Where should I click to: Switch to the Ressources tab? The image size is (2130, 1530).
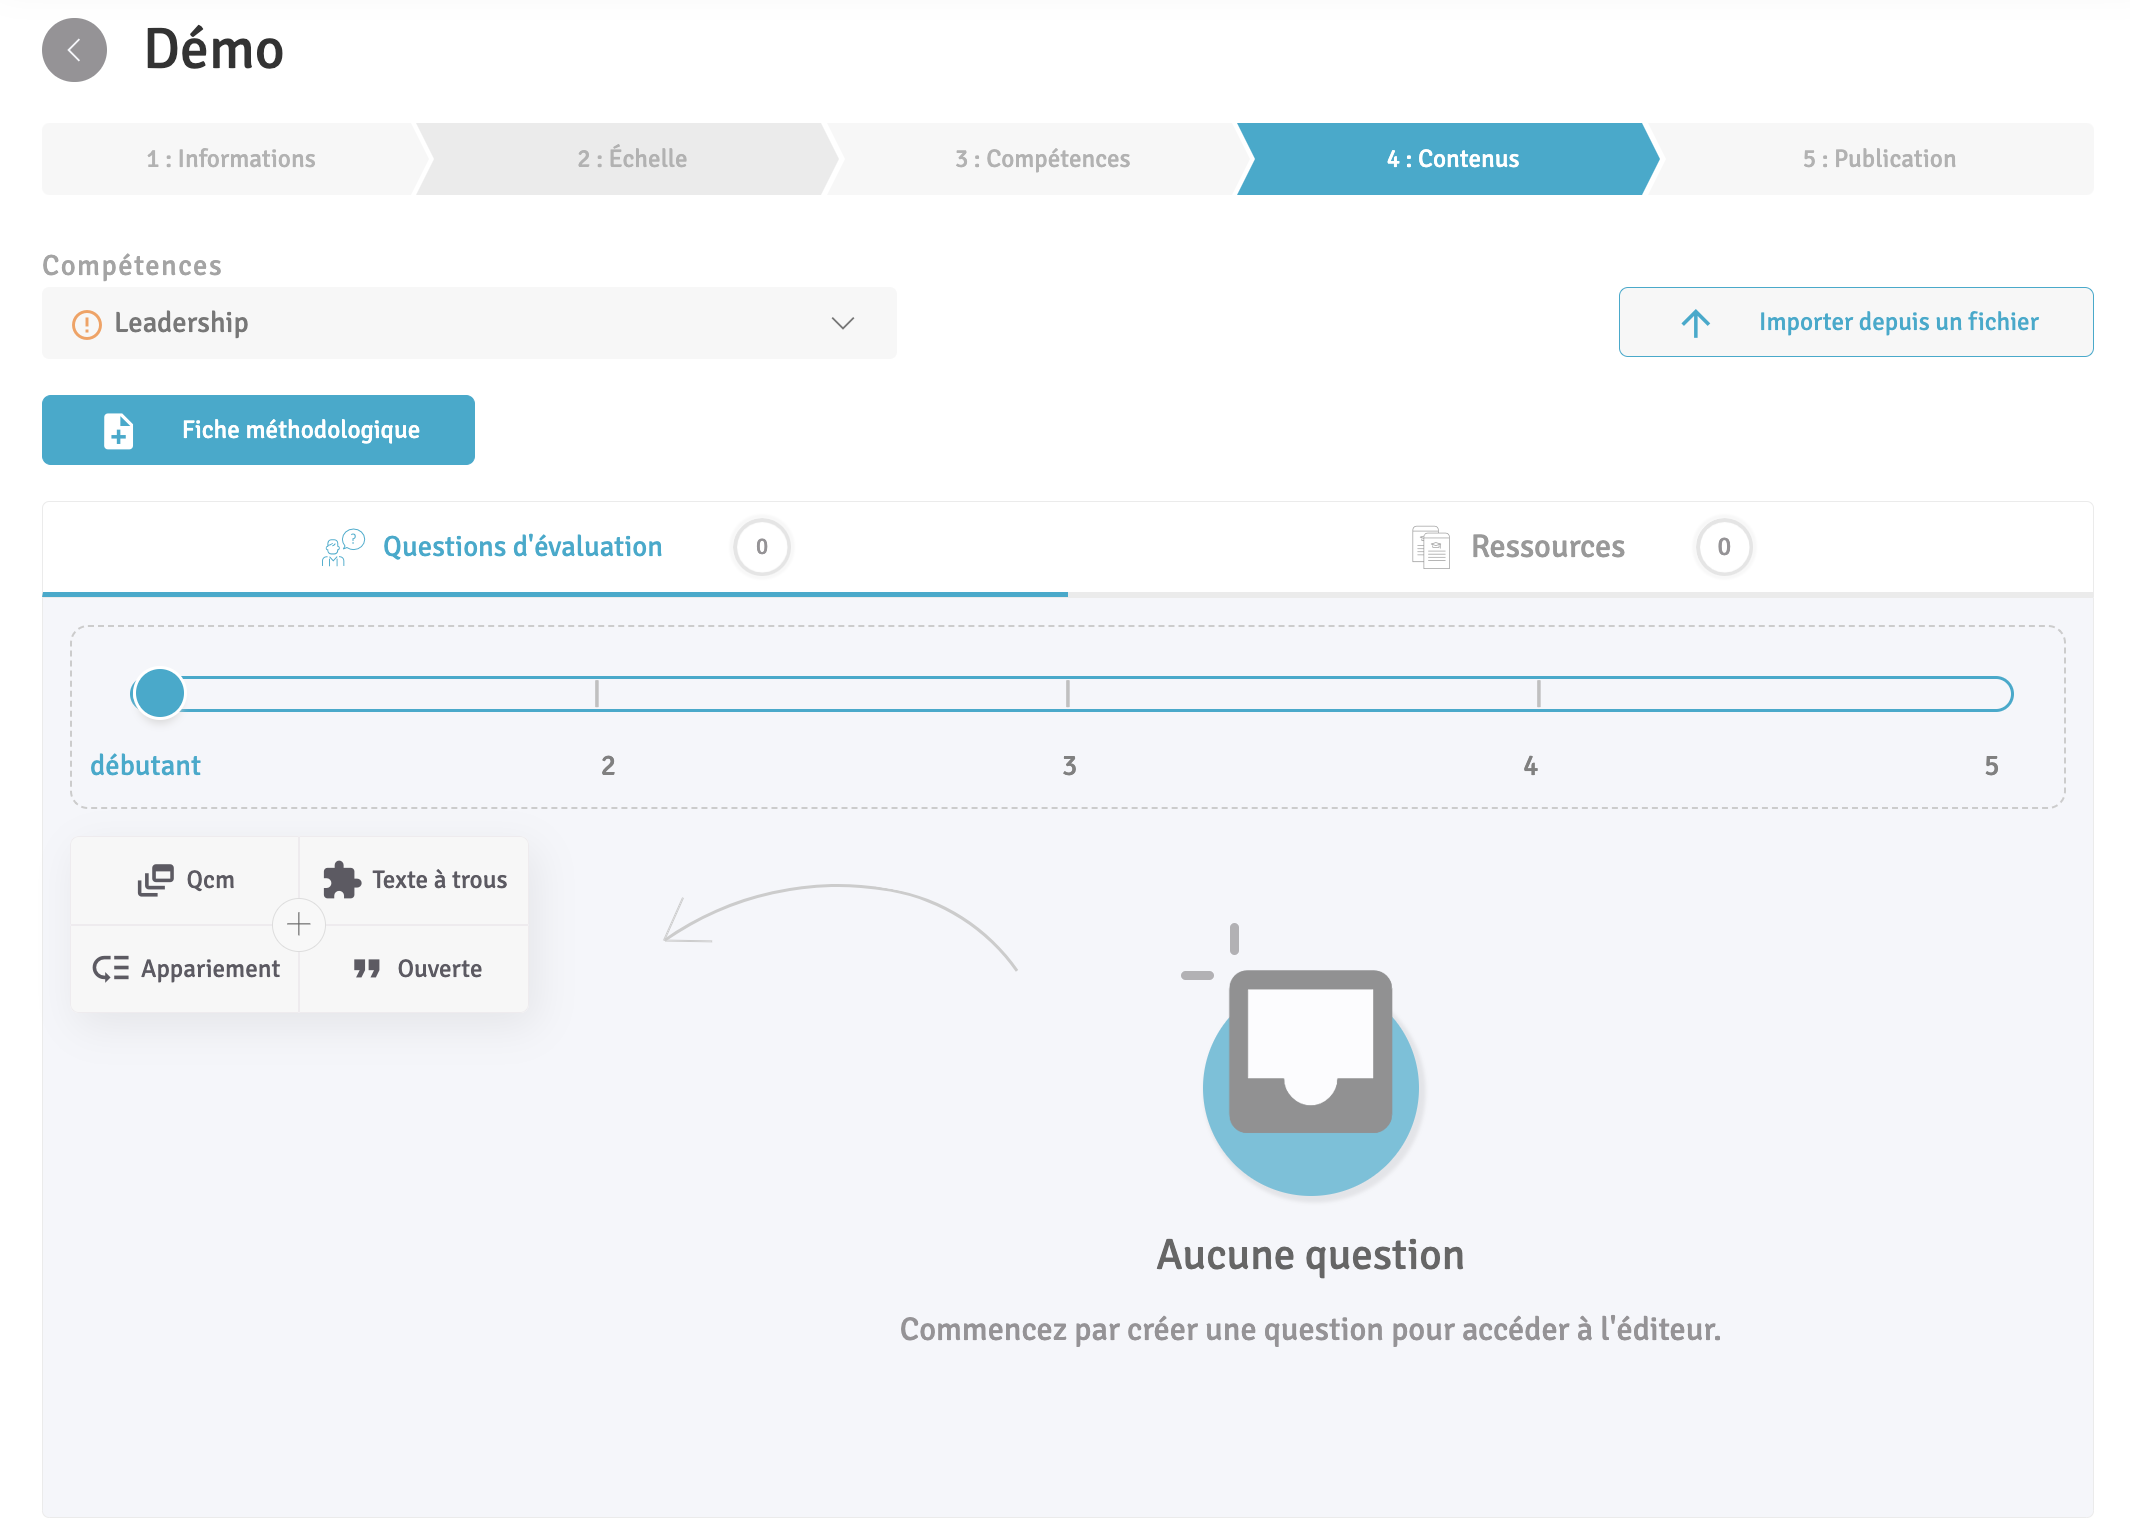tap(1547, 547)
